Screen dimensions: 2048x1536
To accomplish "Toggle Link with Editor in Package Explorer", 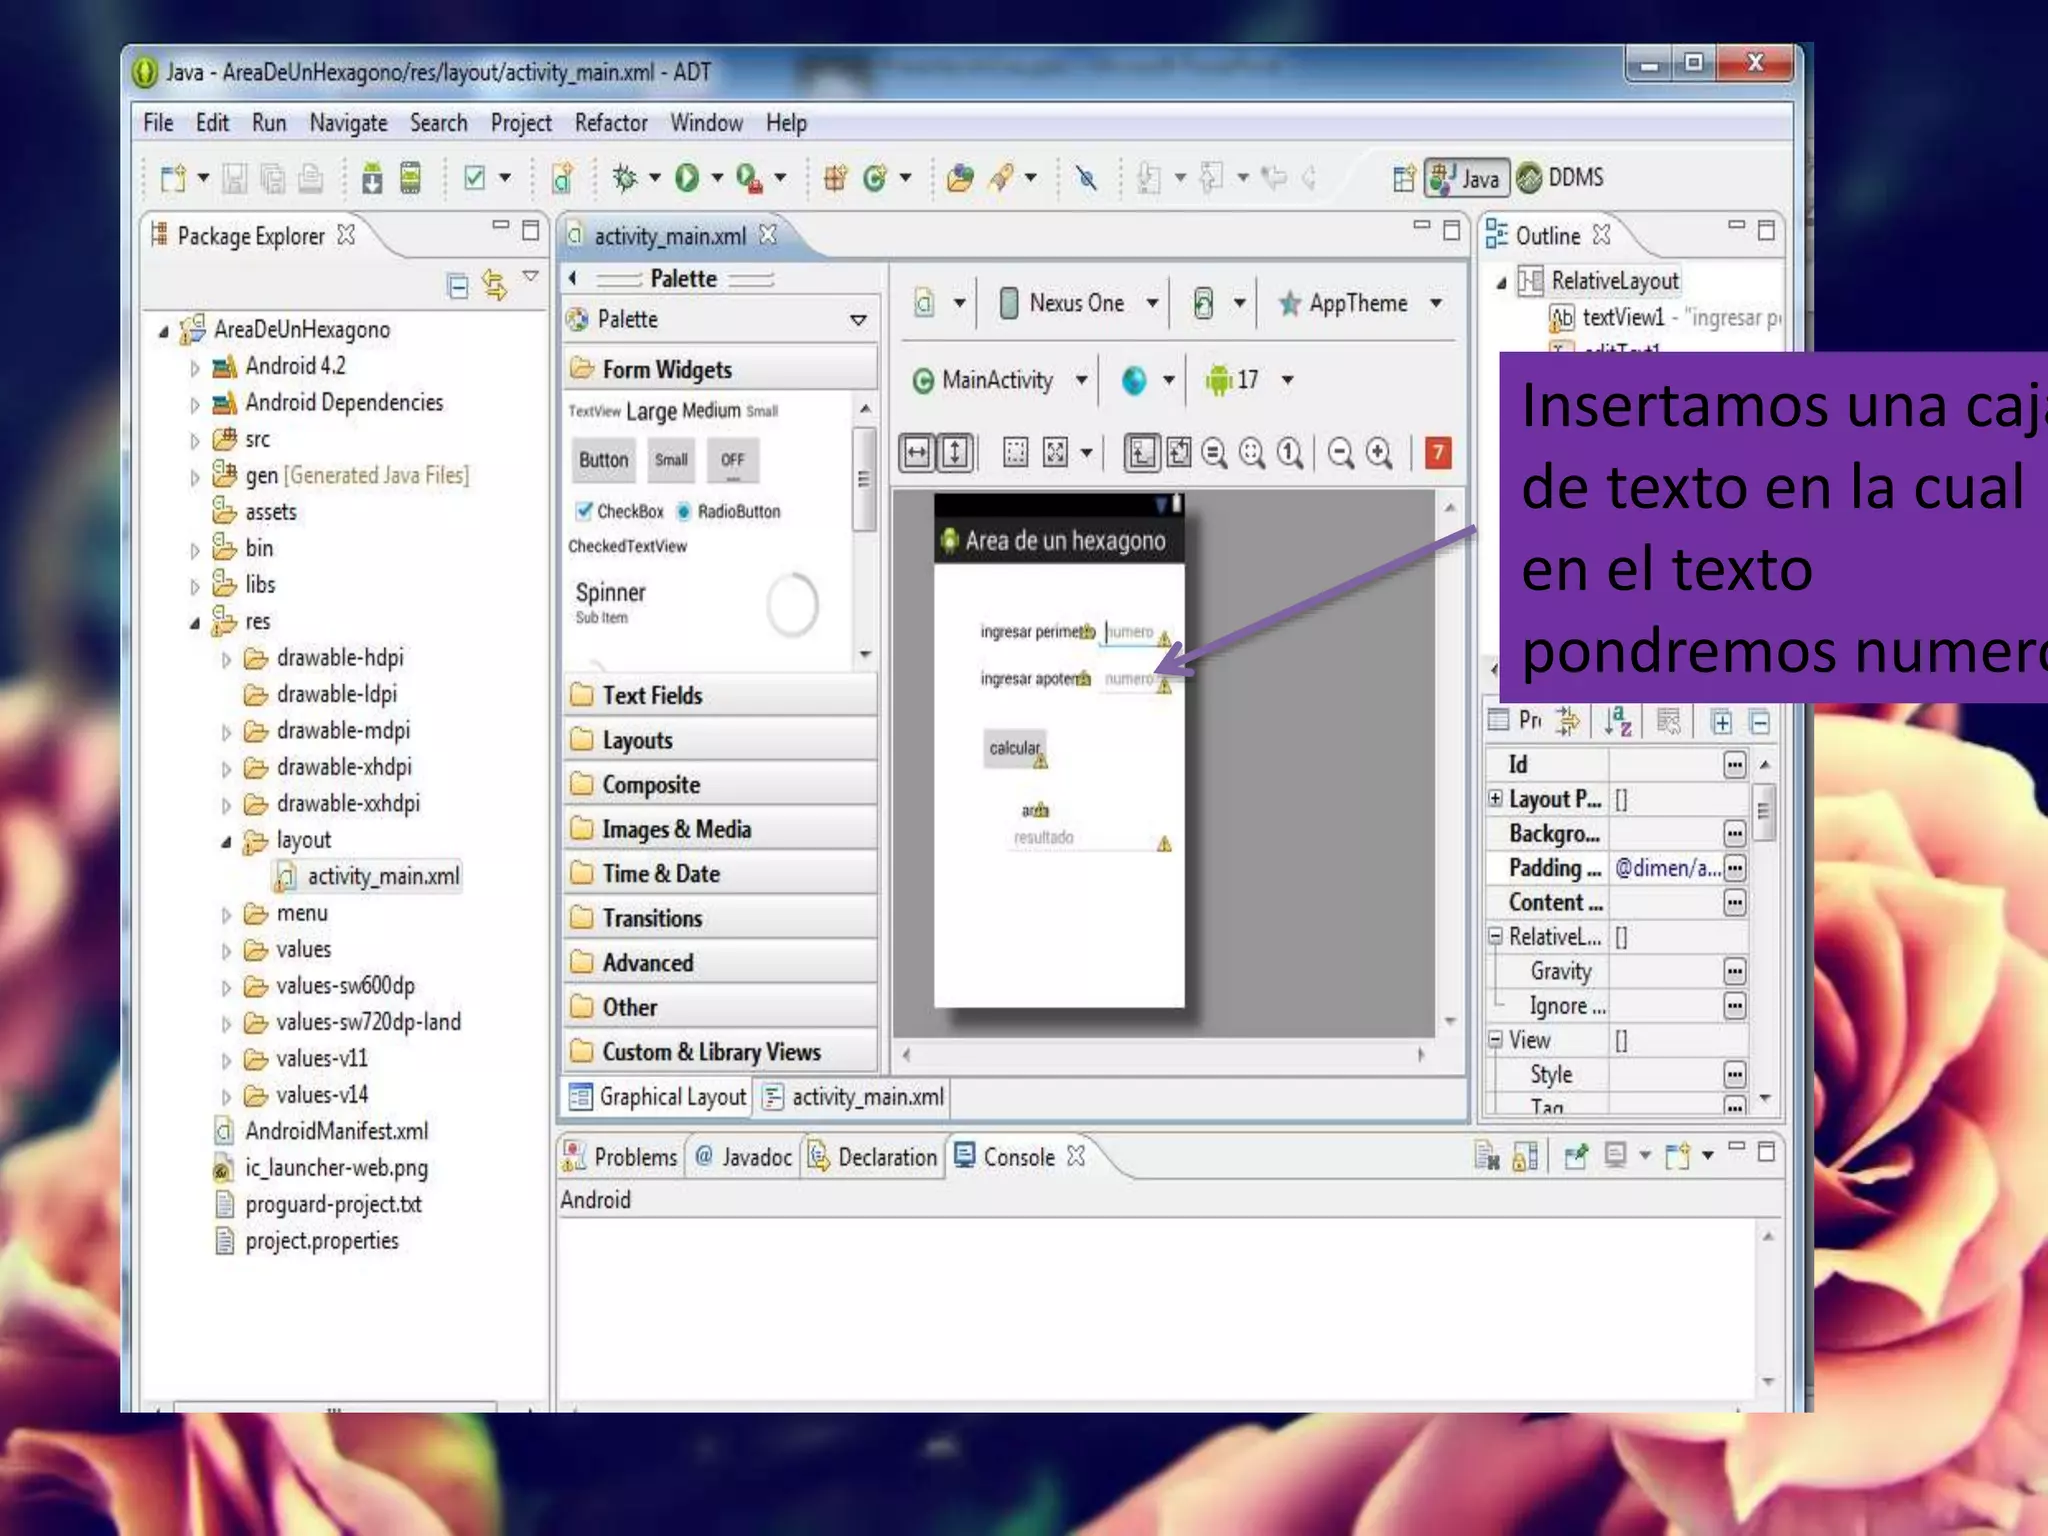I will [494, 287].
